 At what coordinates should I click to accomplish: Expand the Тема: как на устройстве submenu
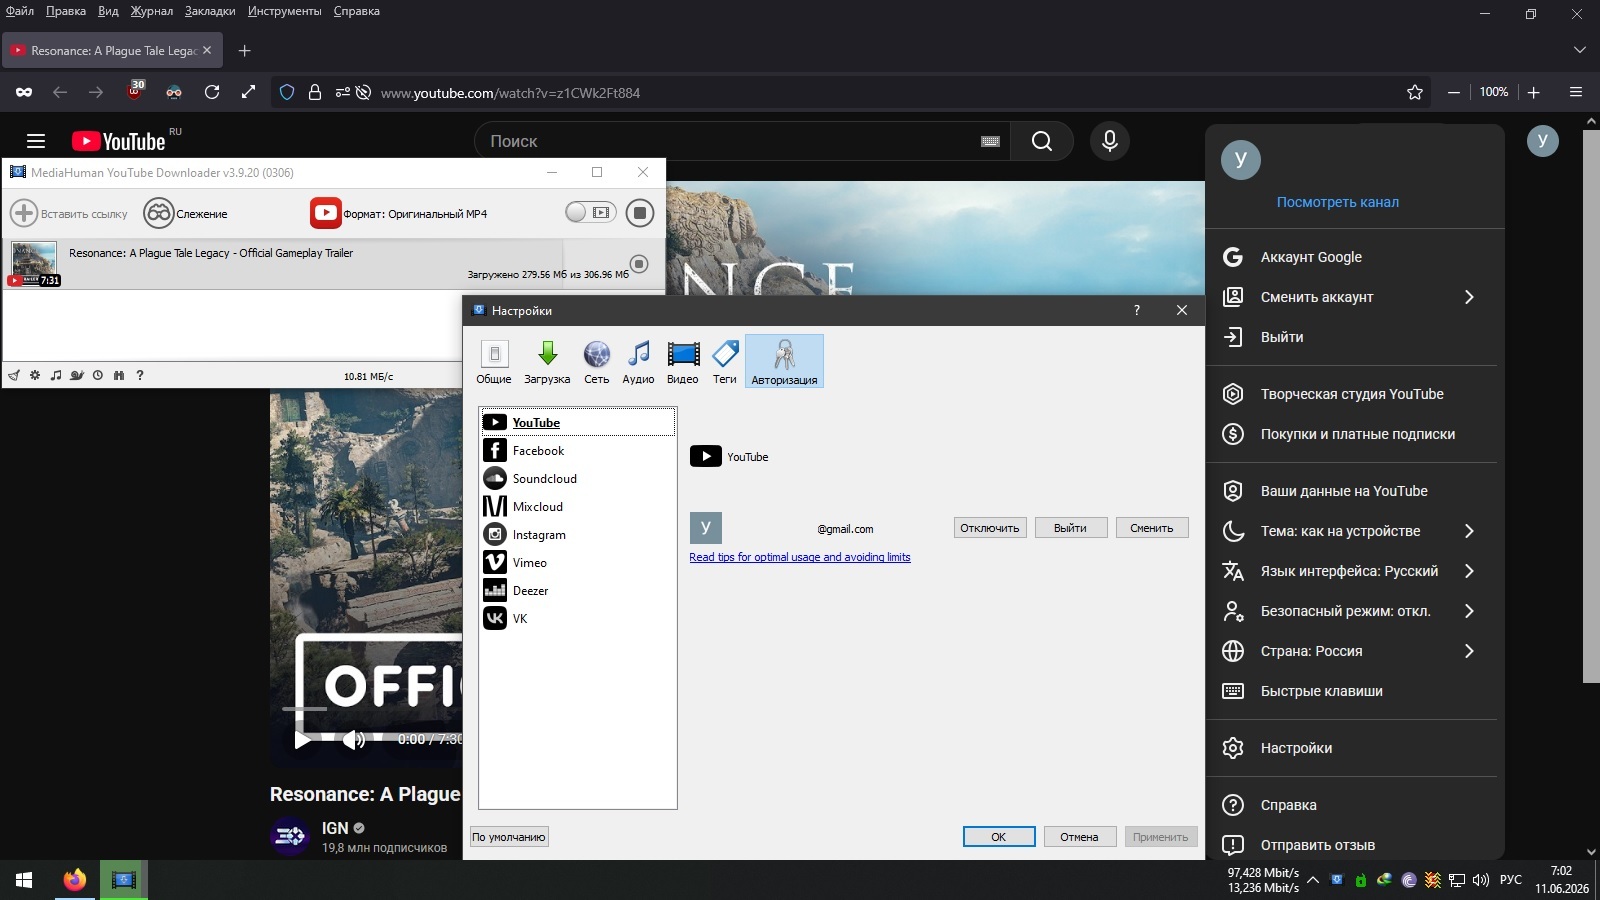pos(1351,531)
